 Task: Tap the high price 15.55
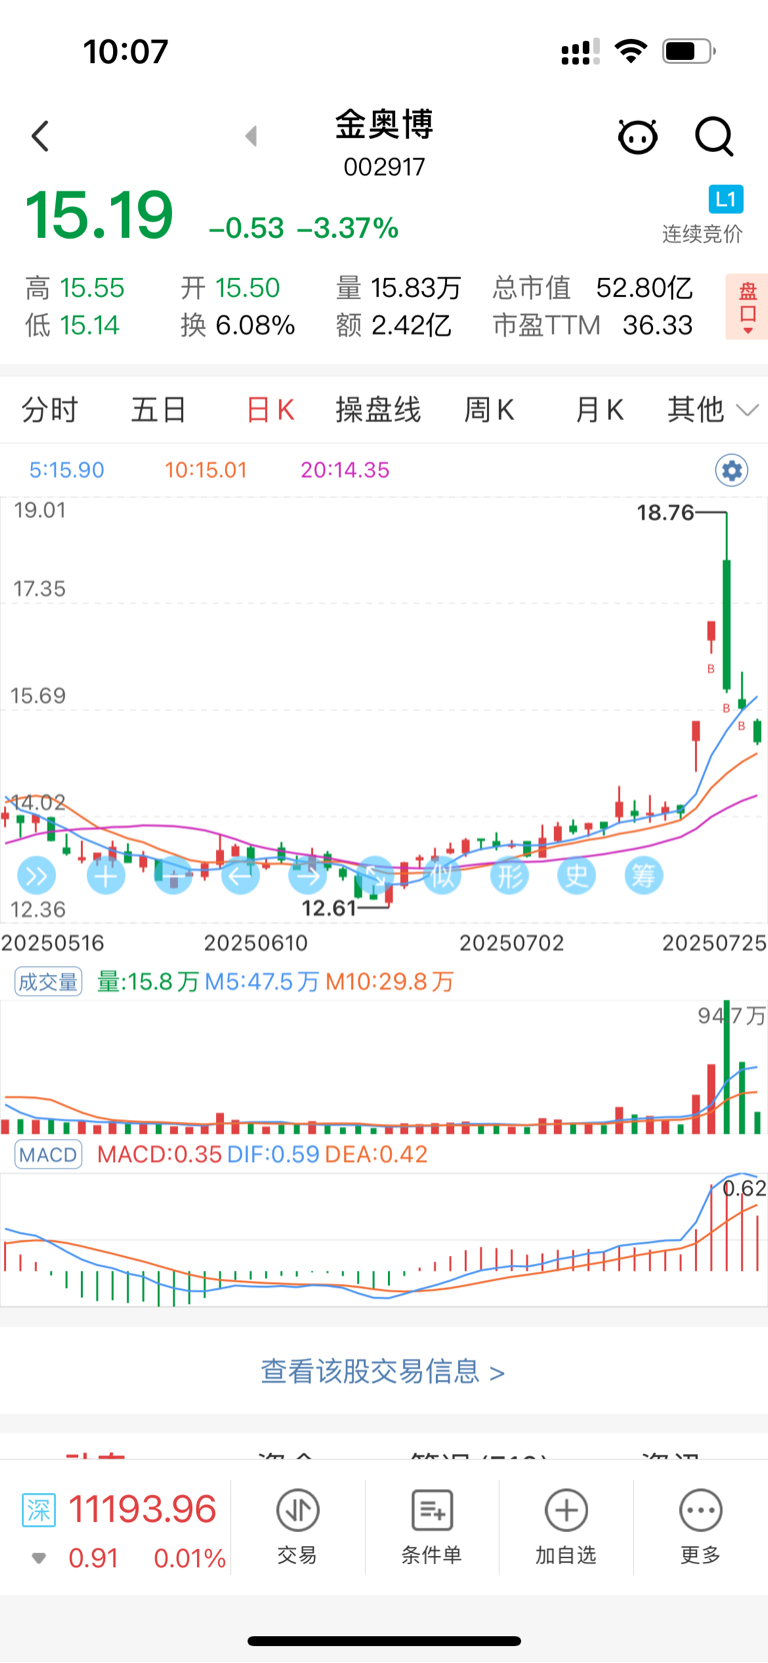pyautogui.click(x=92, y=288)
